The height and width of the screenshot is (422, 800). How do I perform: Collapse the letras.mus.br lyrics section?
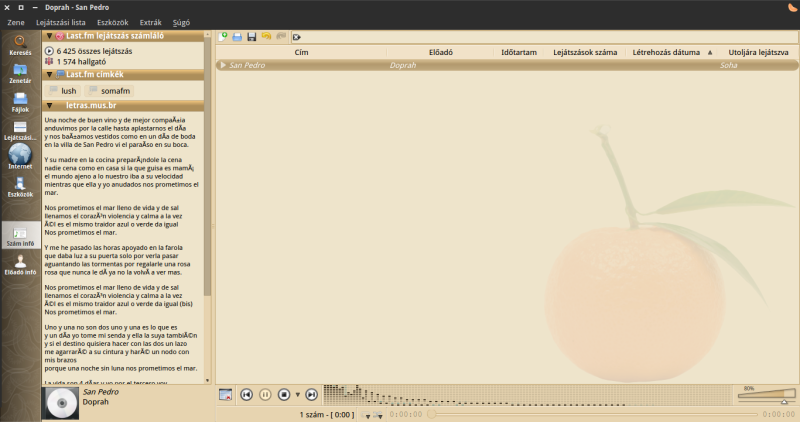tap(49, 106)
